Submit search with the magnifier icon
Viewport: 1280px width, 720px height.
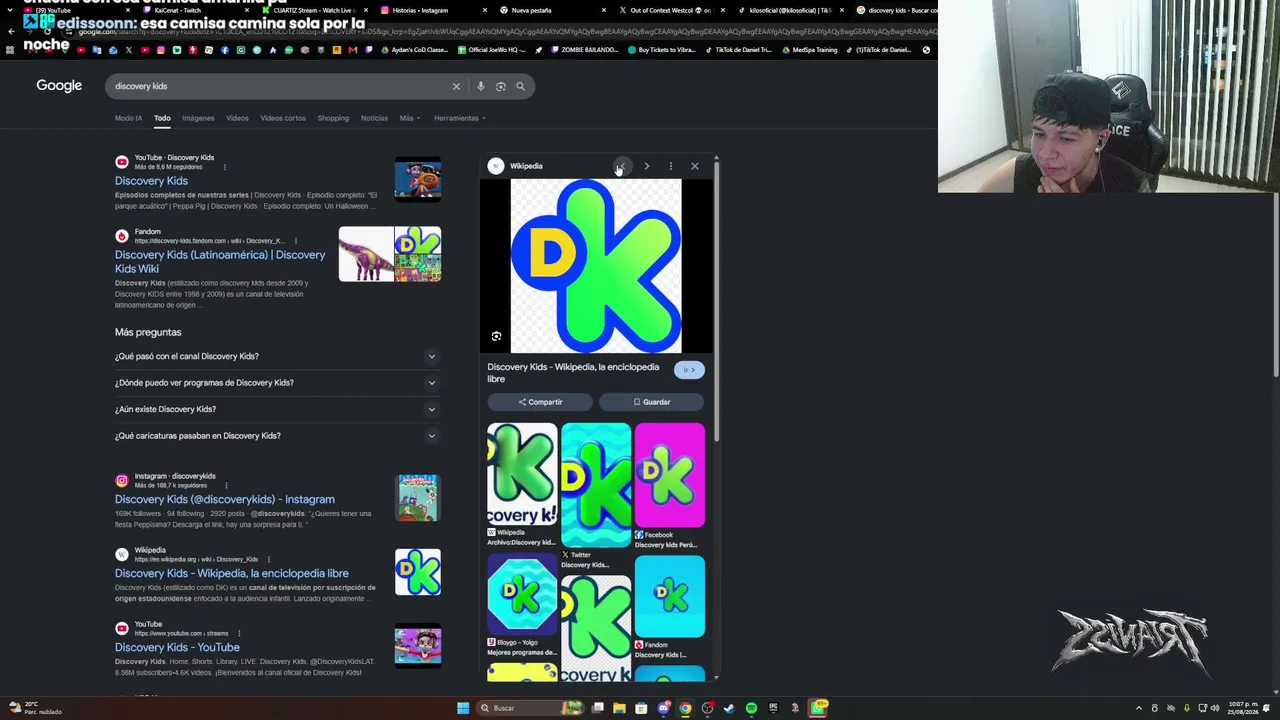[520, 86]
